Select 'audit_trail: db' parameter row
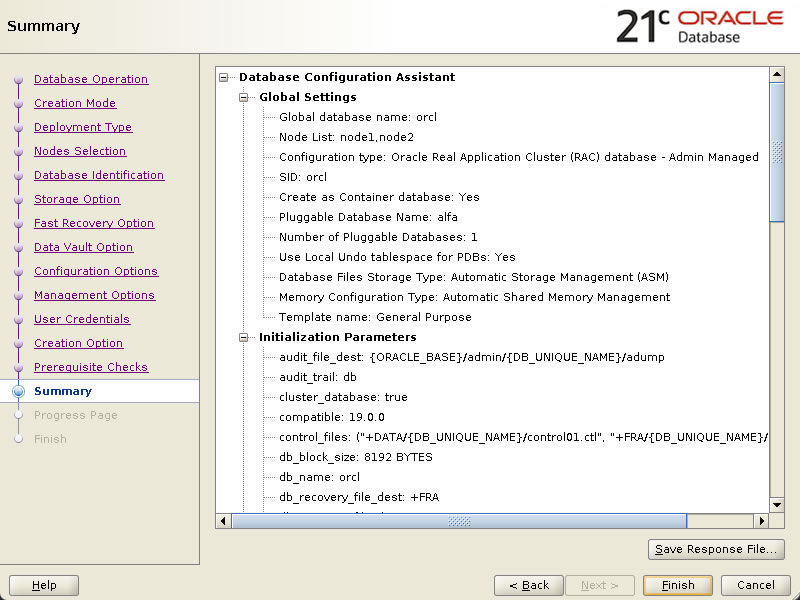Viewport: 800px width, 600px height. [x=318, y=377]
